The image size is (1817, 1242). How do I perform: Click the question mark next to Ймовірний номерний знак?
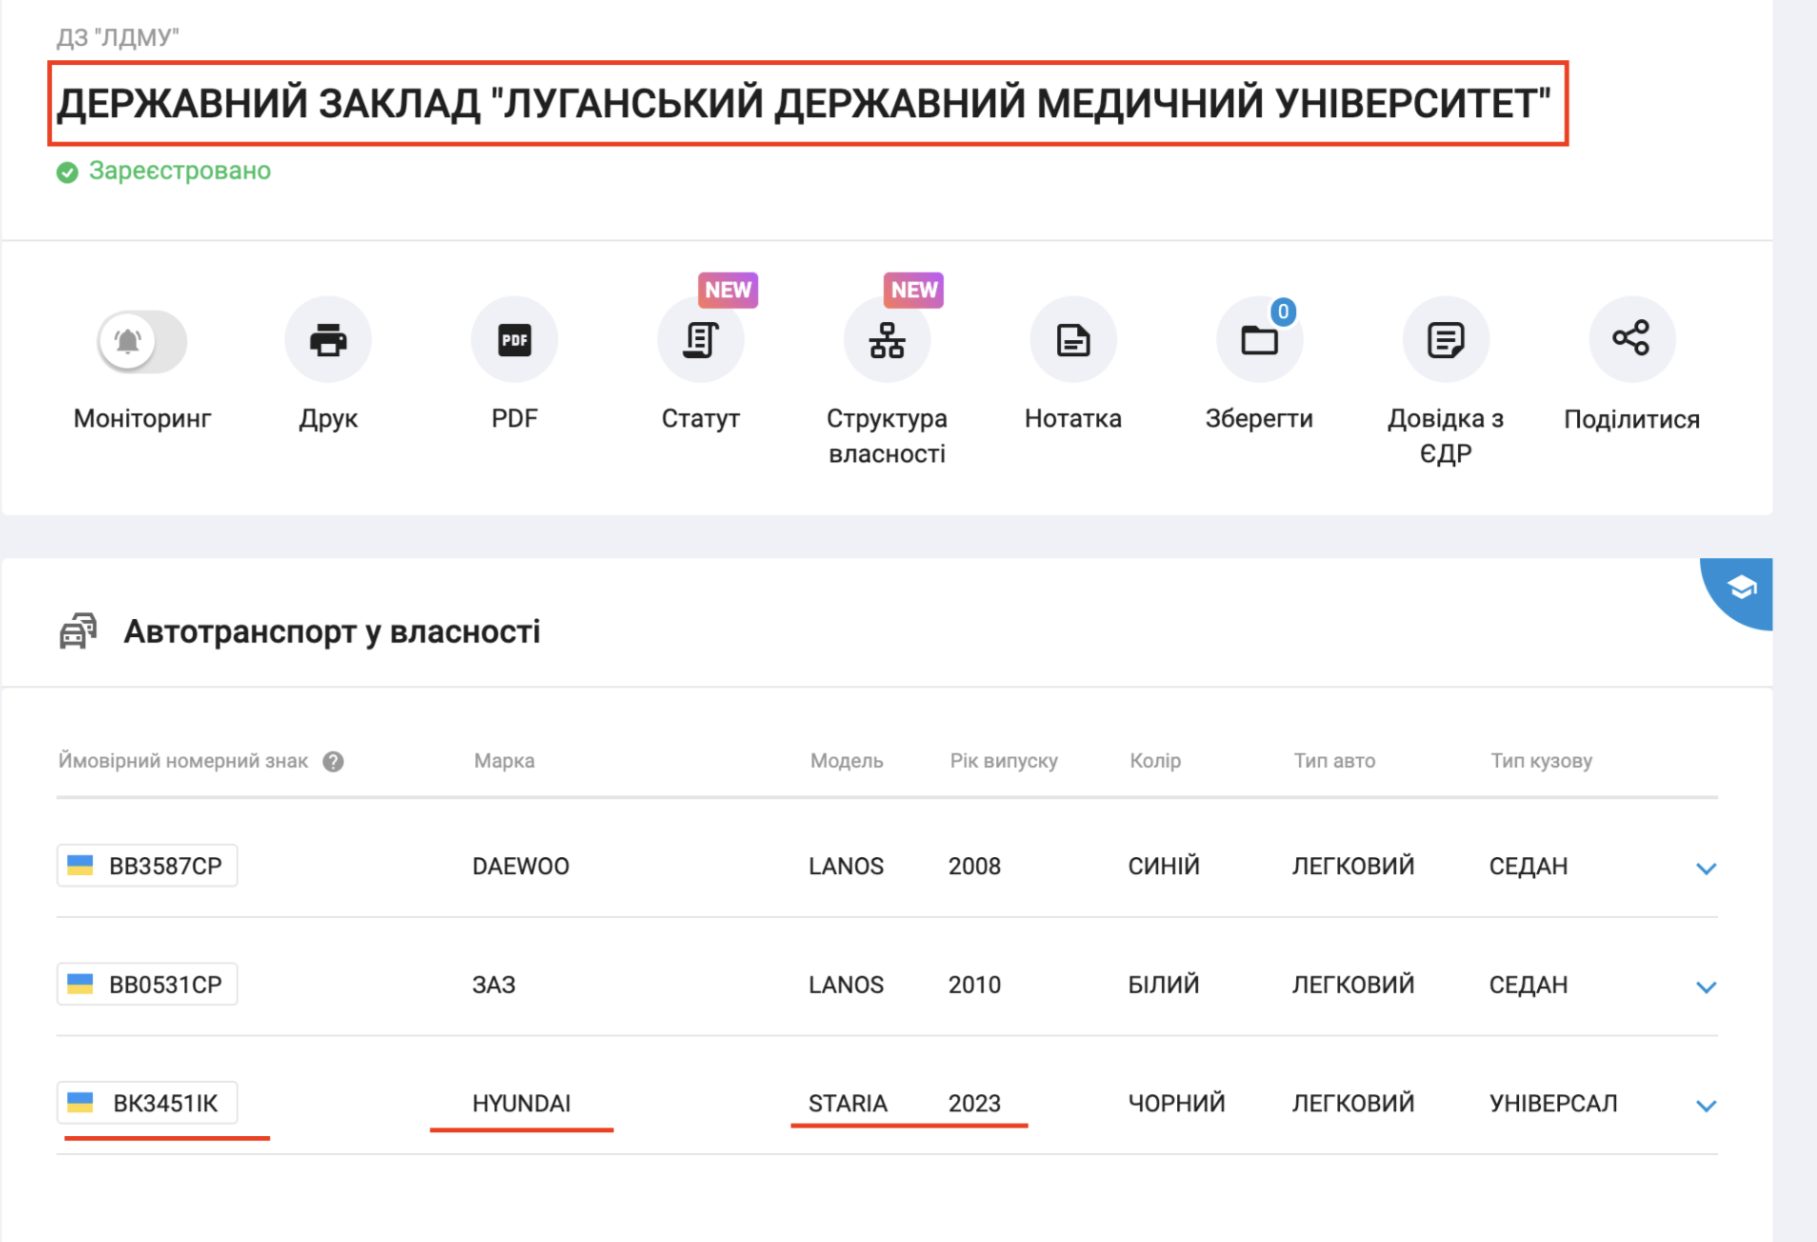[333, 762]
